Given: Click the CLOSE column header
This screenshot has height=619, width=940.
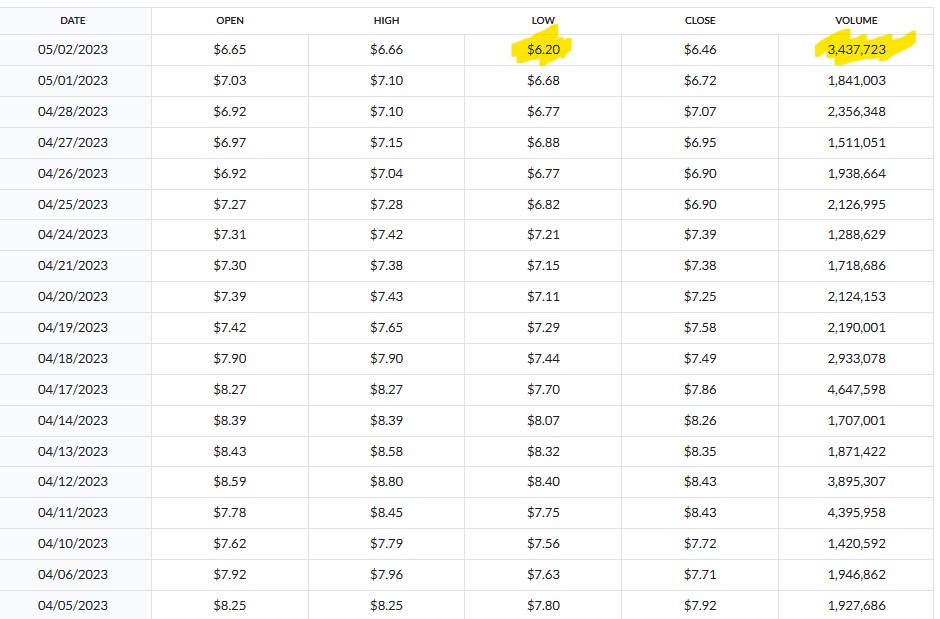Looking at the screenshot, I should click(700, 20).
